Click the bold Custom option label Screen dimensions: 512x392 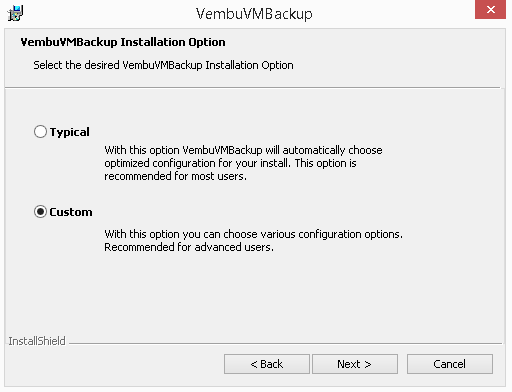(x=71, y=212)
